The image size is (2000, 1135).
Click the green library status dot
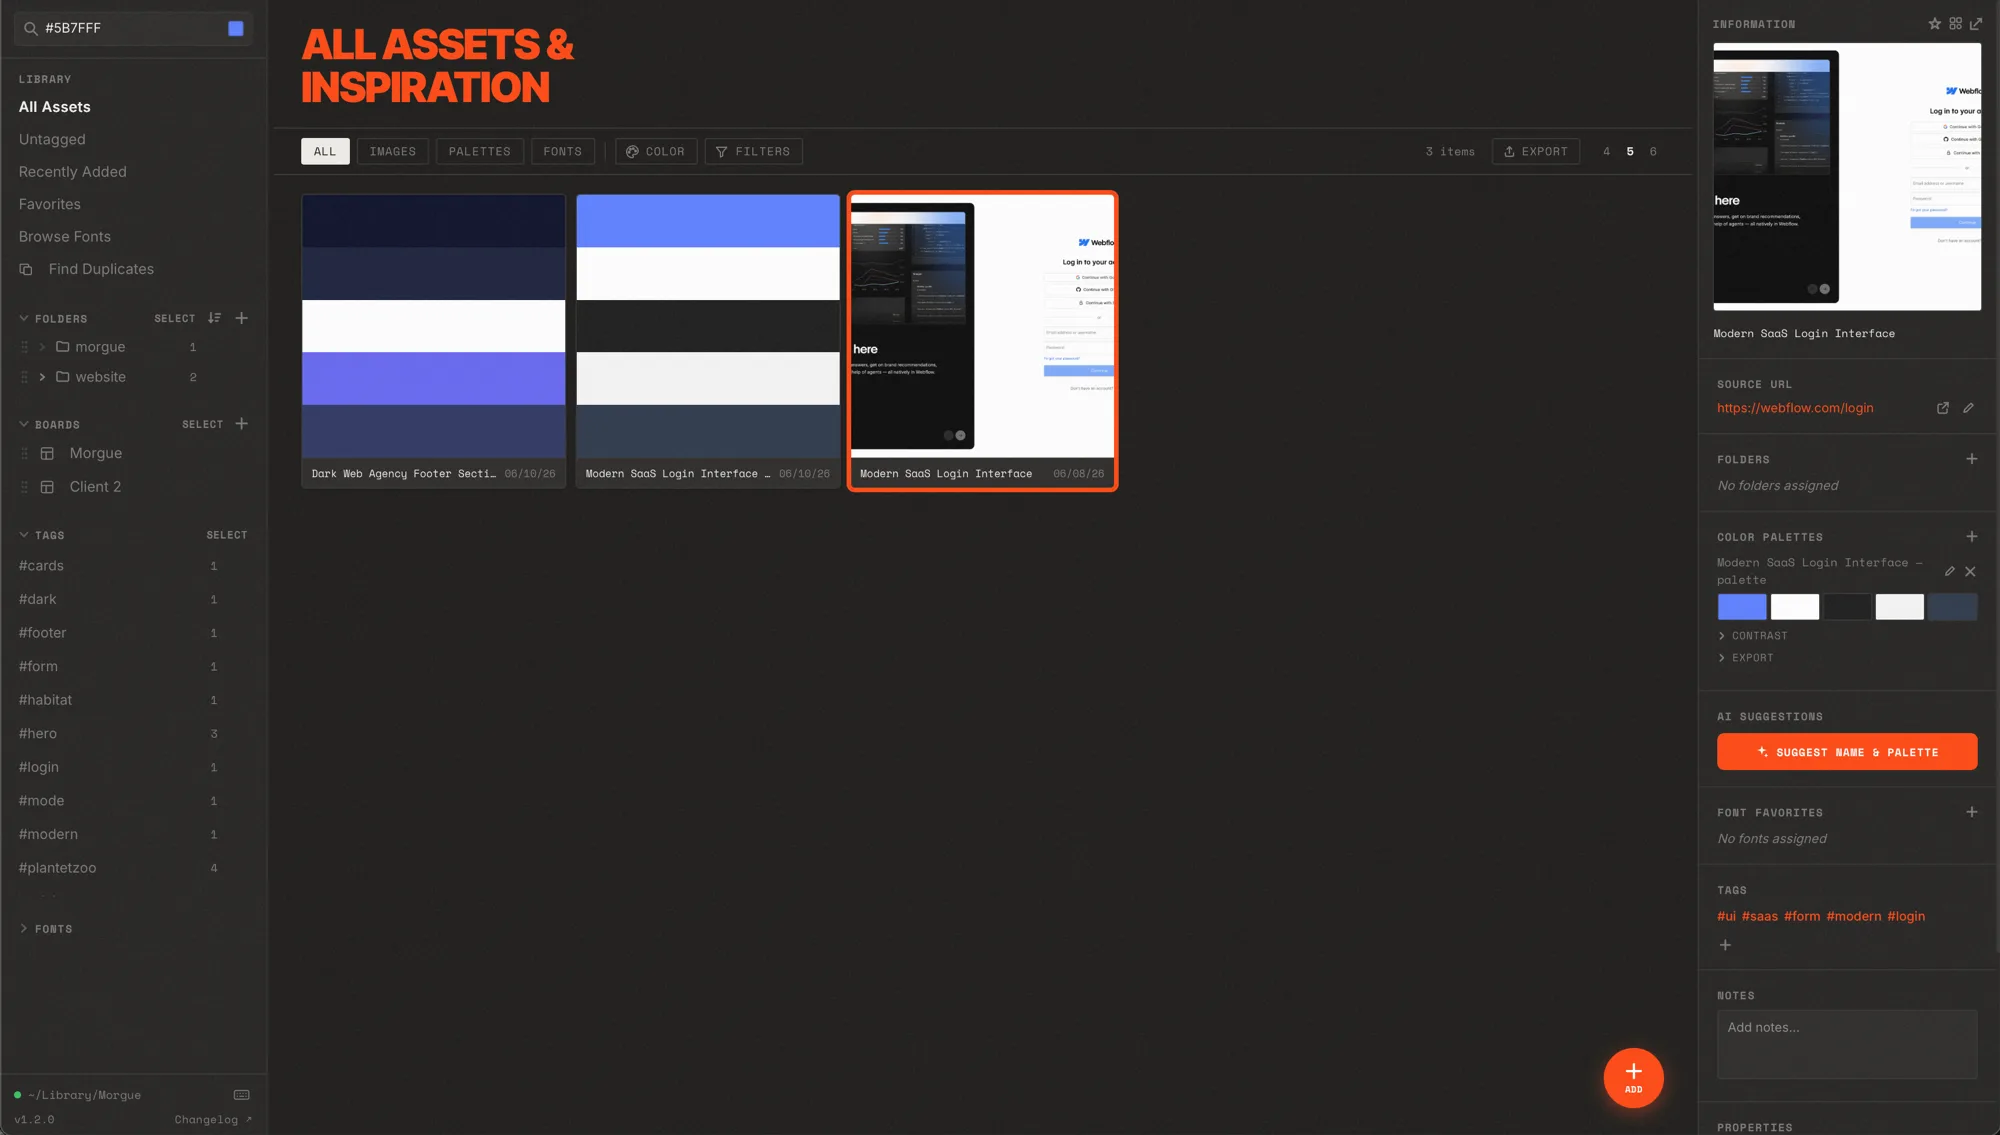pyautogui.click(x=18, y=1095)
